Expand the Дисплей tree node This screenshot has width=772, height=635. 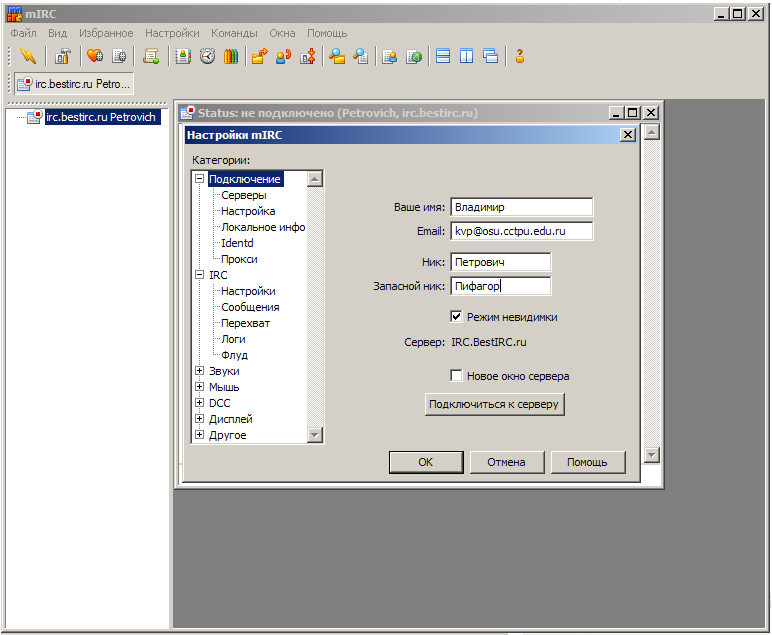199,419
